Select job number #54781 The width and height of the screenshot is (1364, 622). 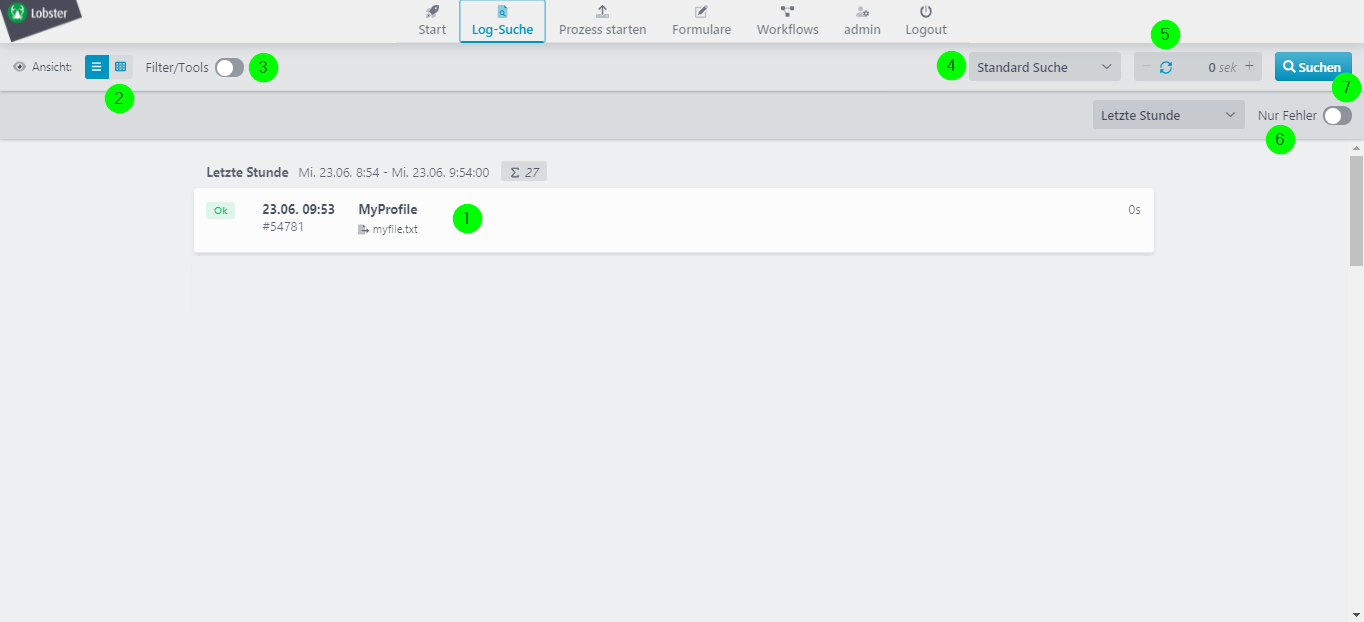click(283, 227)
